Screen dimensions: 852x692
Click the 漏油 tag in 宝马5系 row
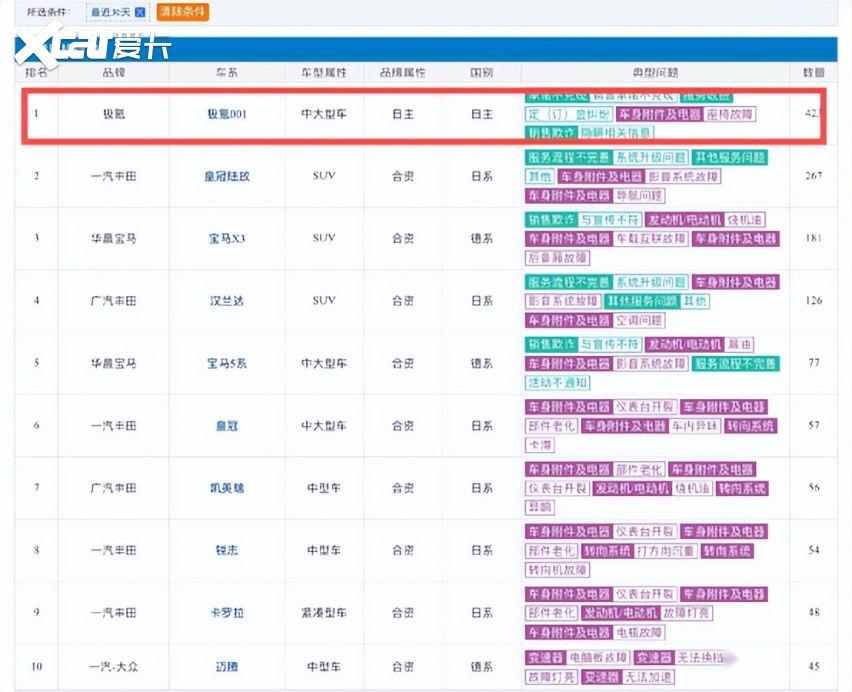click(739, 344)
